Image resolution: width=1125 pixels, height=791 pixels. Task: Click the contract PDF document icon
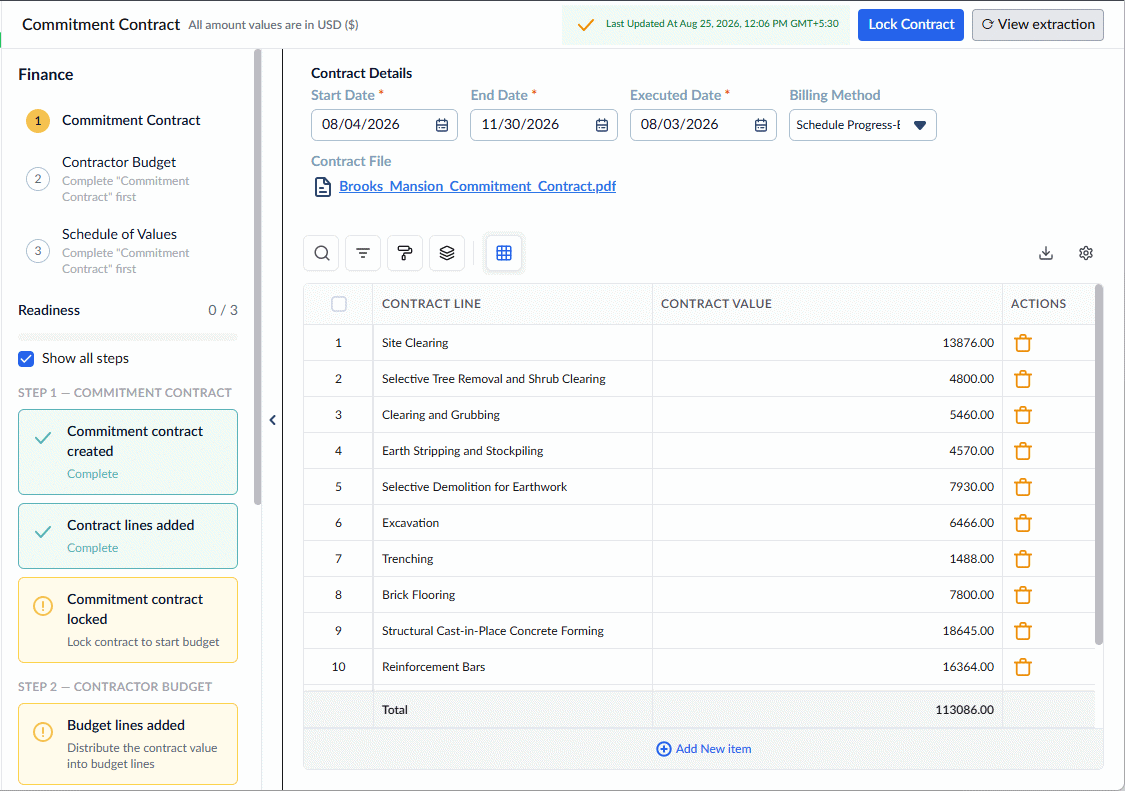coord(323,187)
